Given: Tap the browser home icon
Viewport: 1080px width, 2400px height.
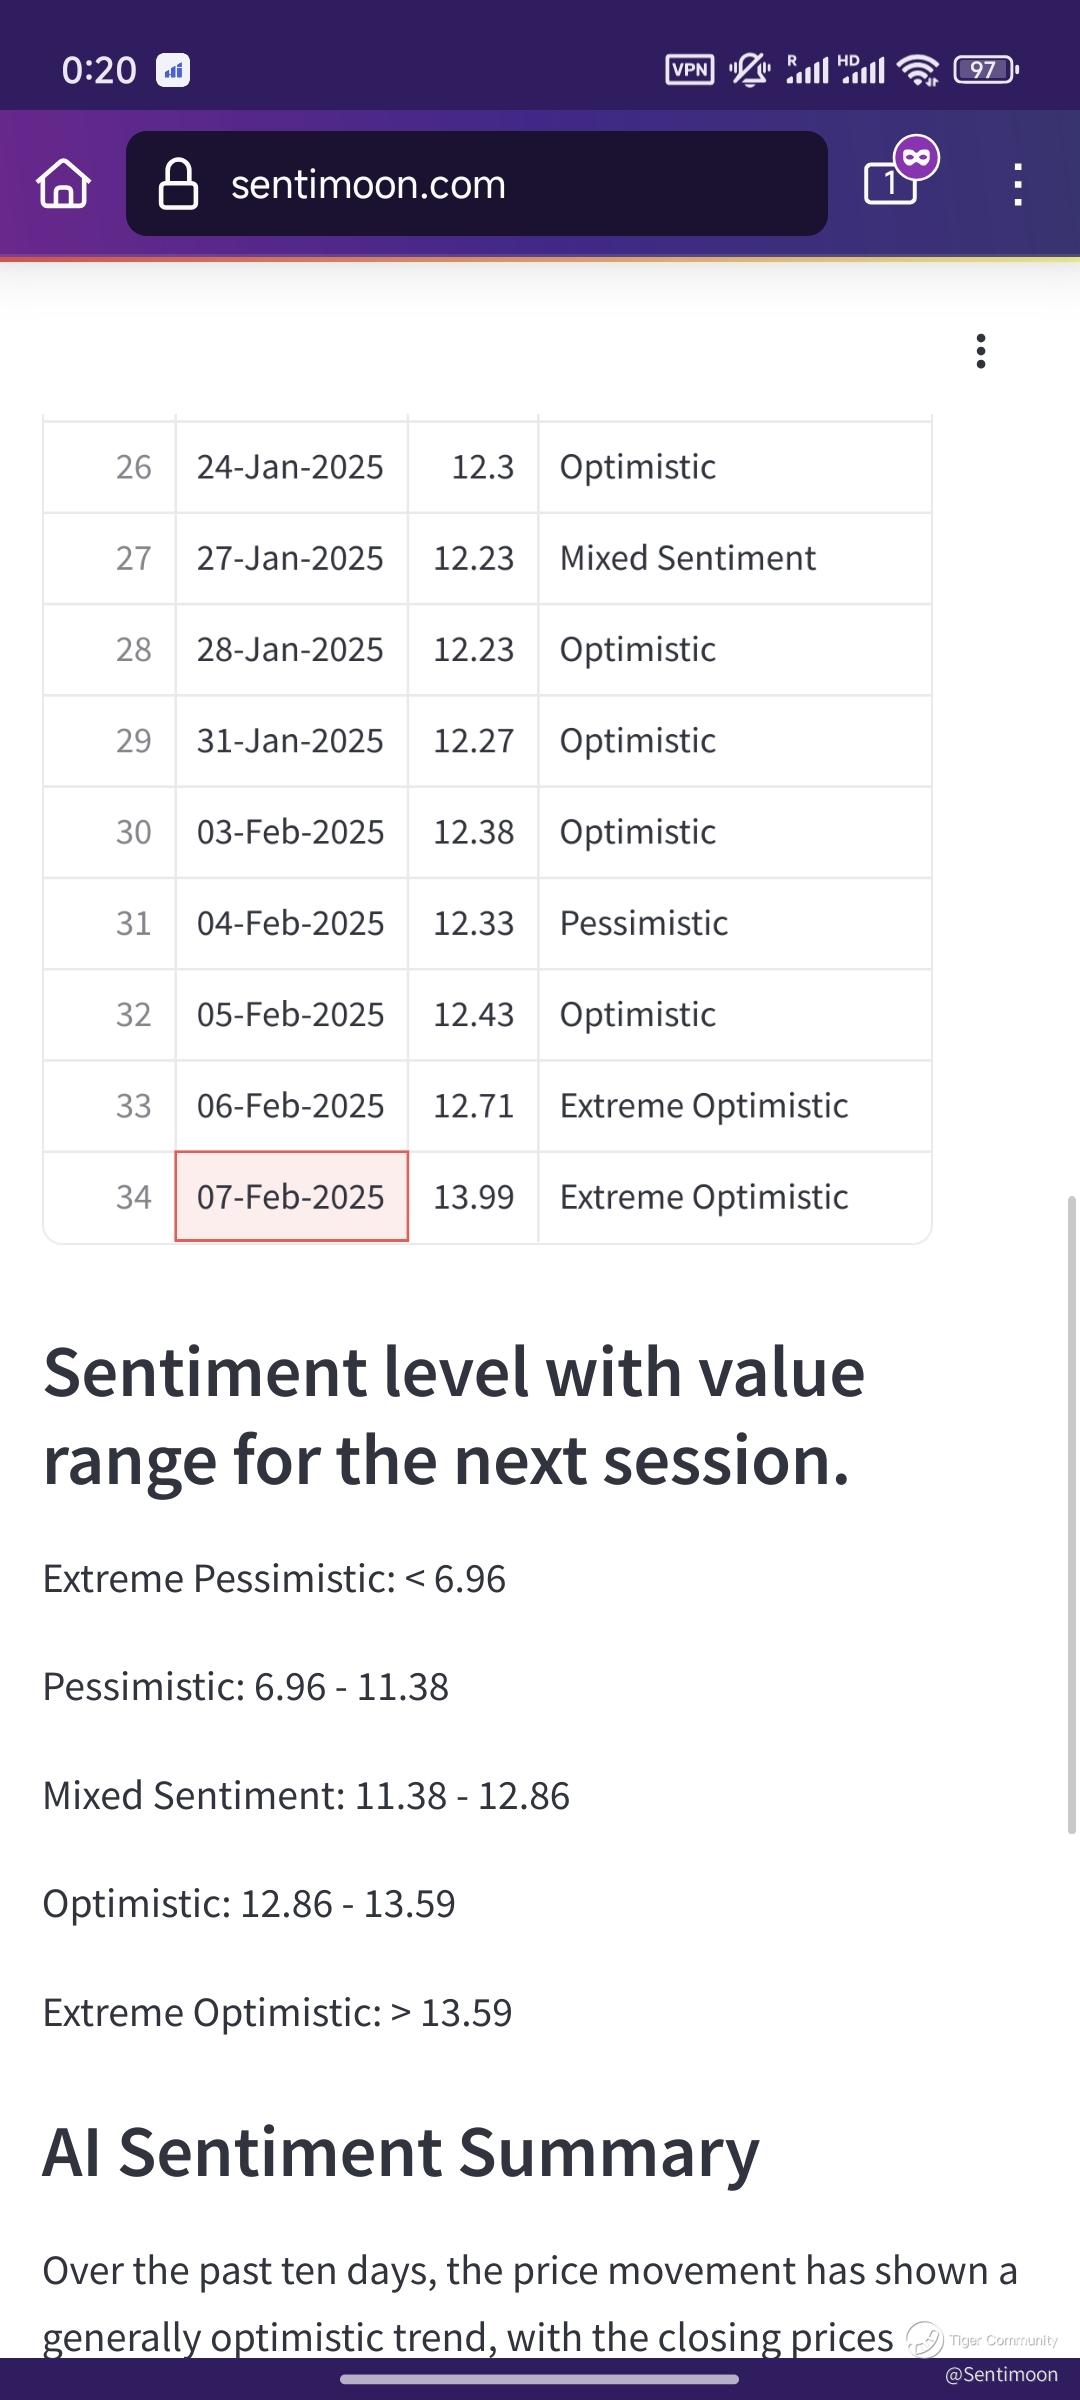Looking at the screenshot, I should (64, 184).
